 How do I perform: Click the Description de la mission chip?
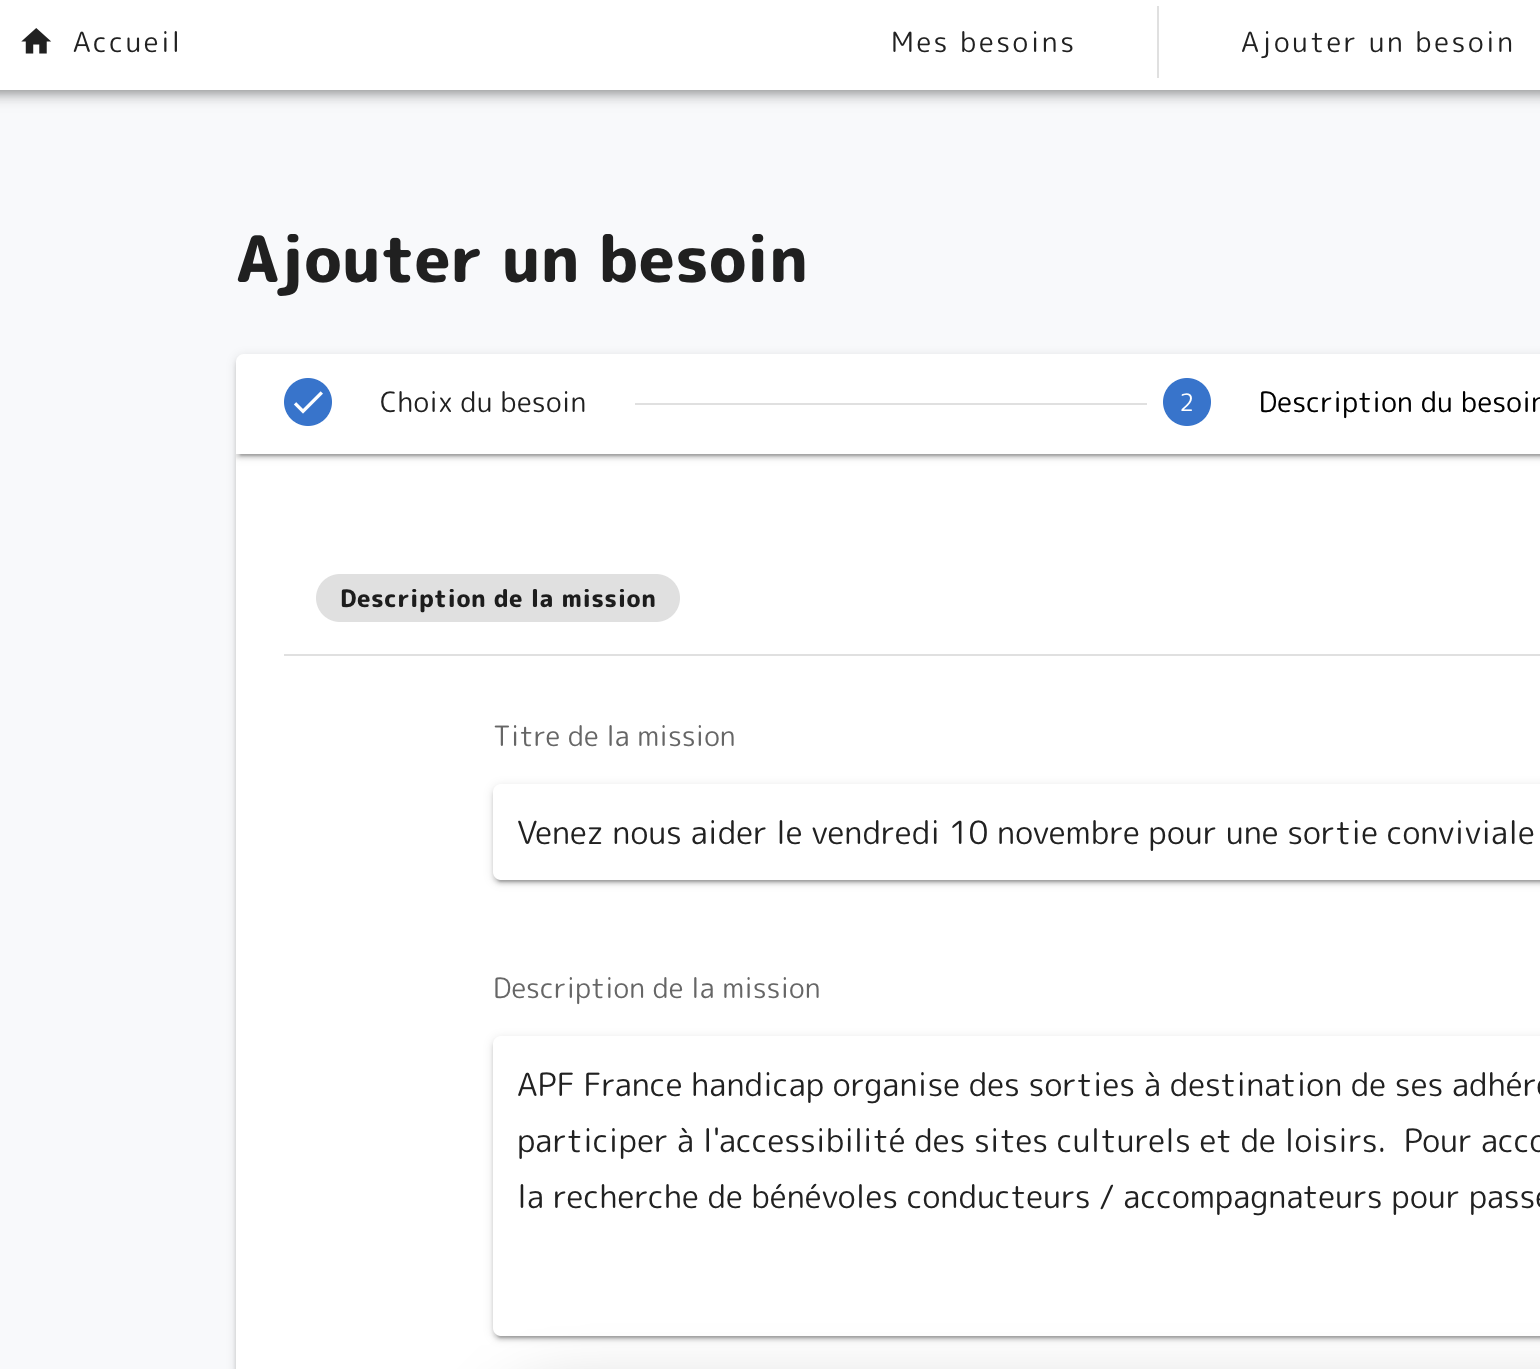tap(498, 598)
